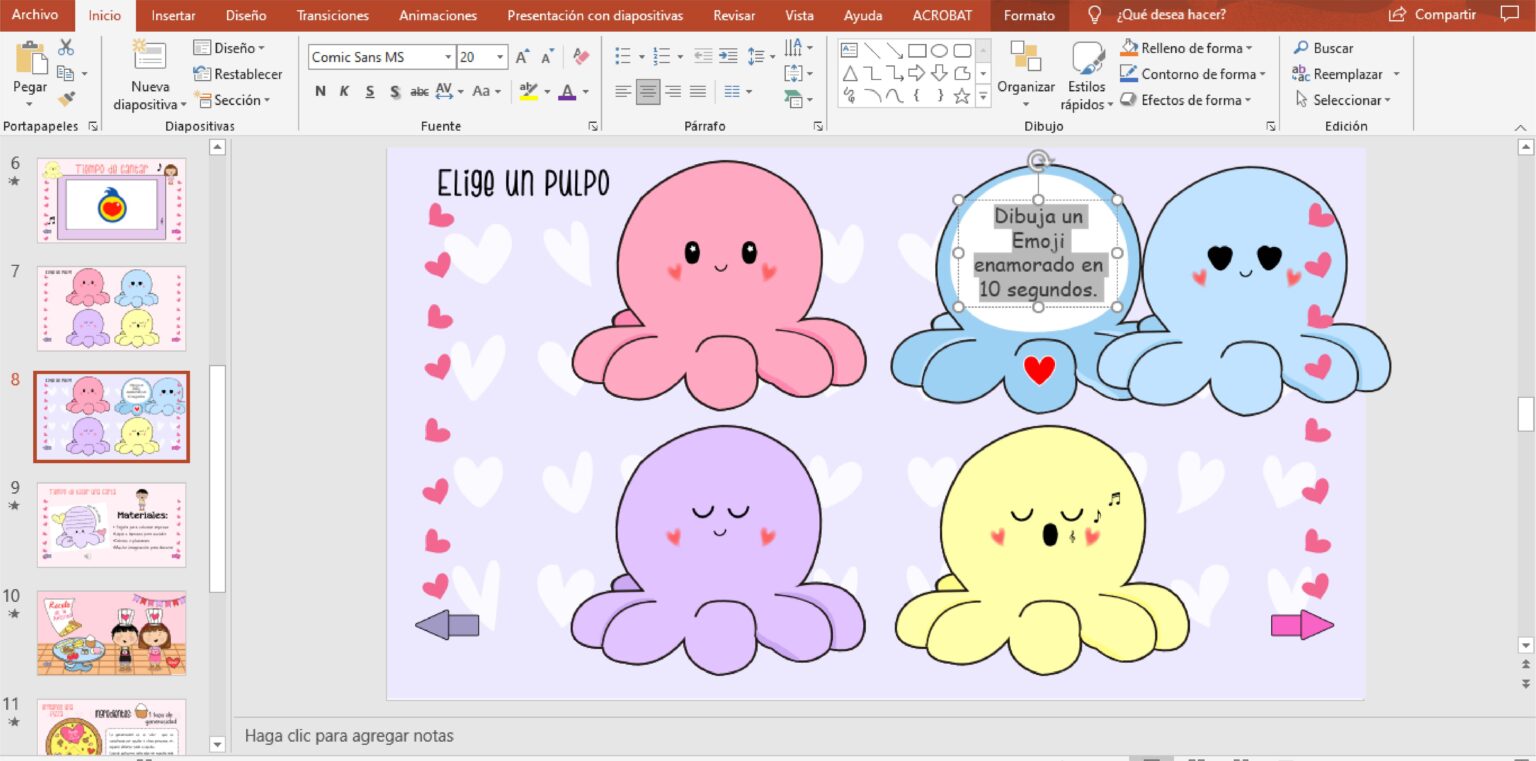Click the Organizar icon
Viewport: 1536px width, 761px height.
pos(1025,57)
